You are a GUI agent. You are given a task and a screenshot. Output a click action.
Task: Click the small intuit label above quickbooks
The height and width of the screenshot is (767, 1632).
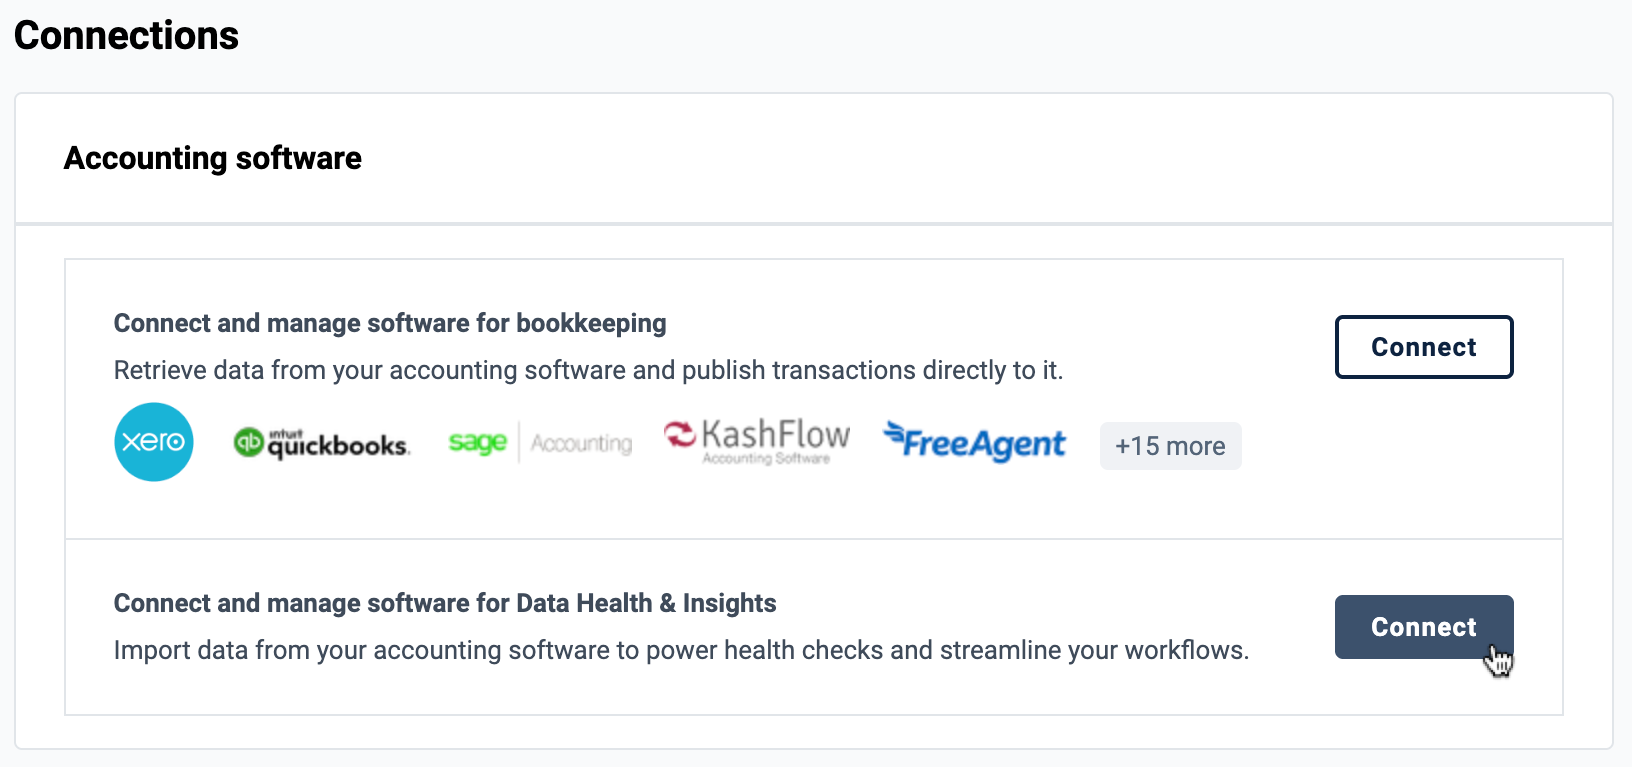tap(286, 434)
